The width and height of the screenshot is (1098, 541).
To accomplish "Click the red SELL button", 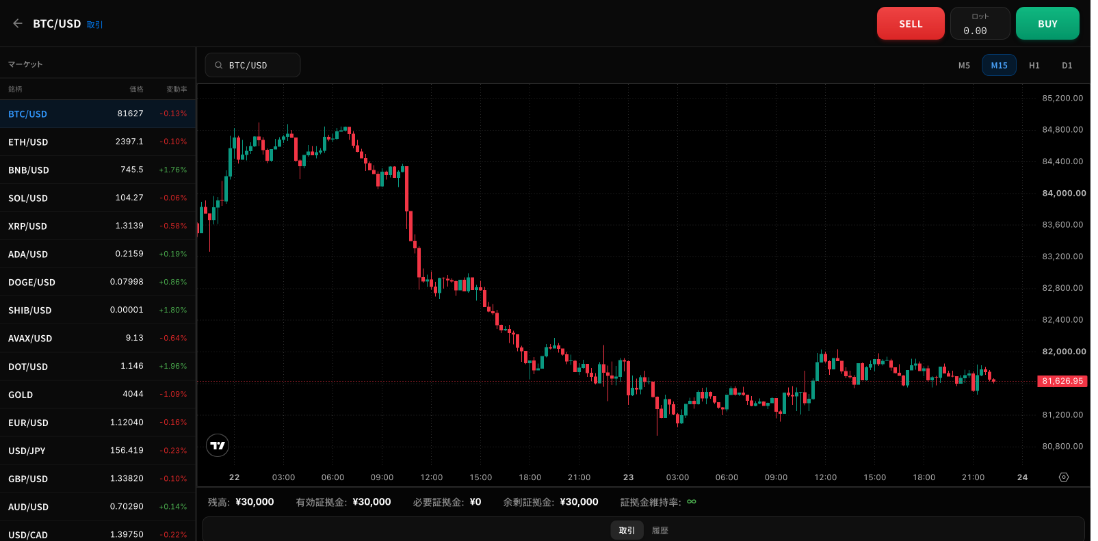I will pos(910,24).
